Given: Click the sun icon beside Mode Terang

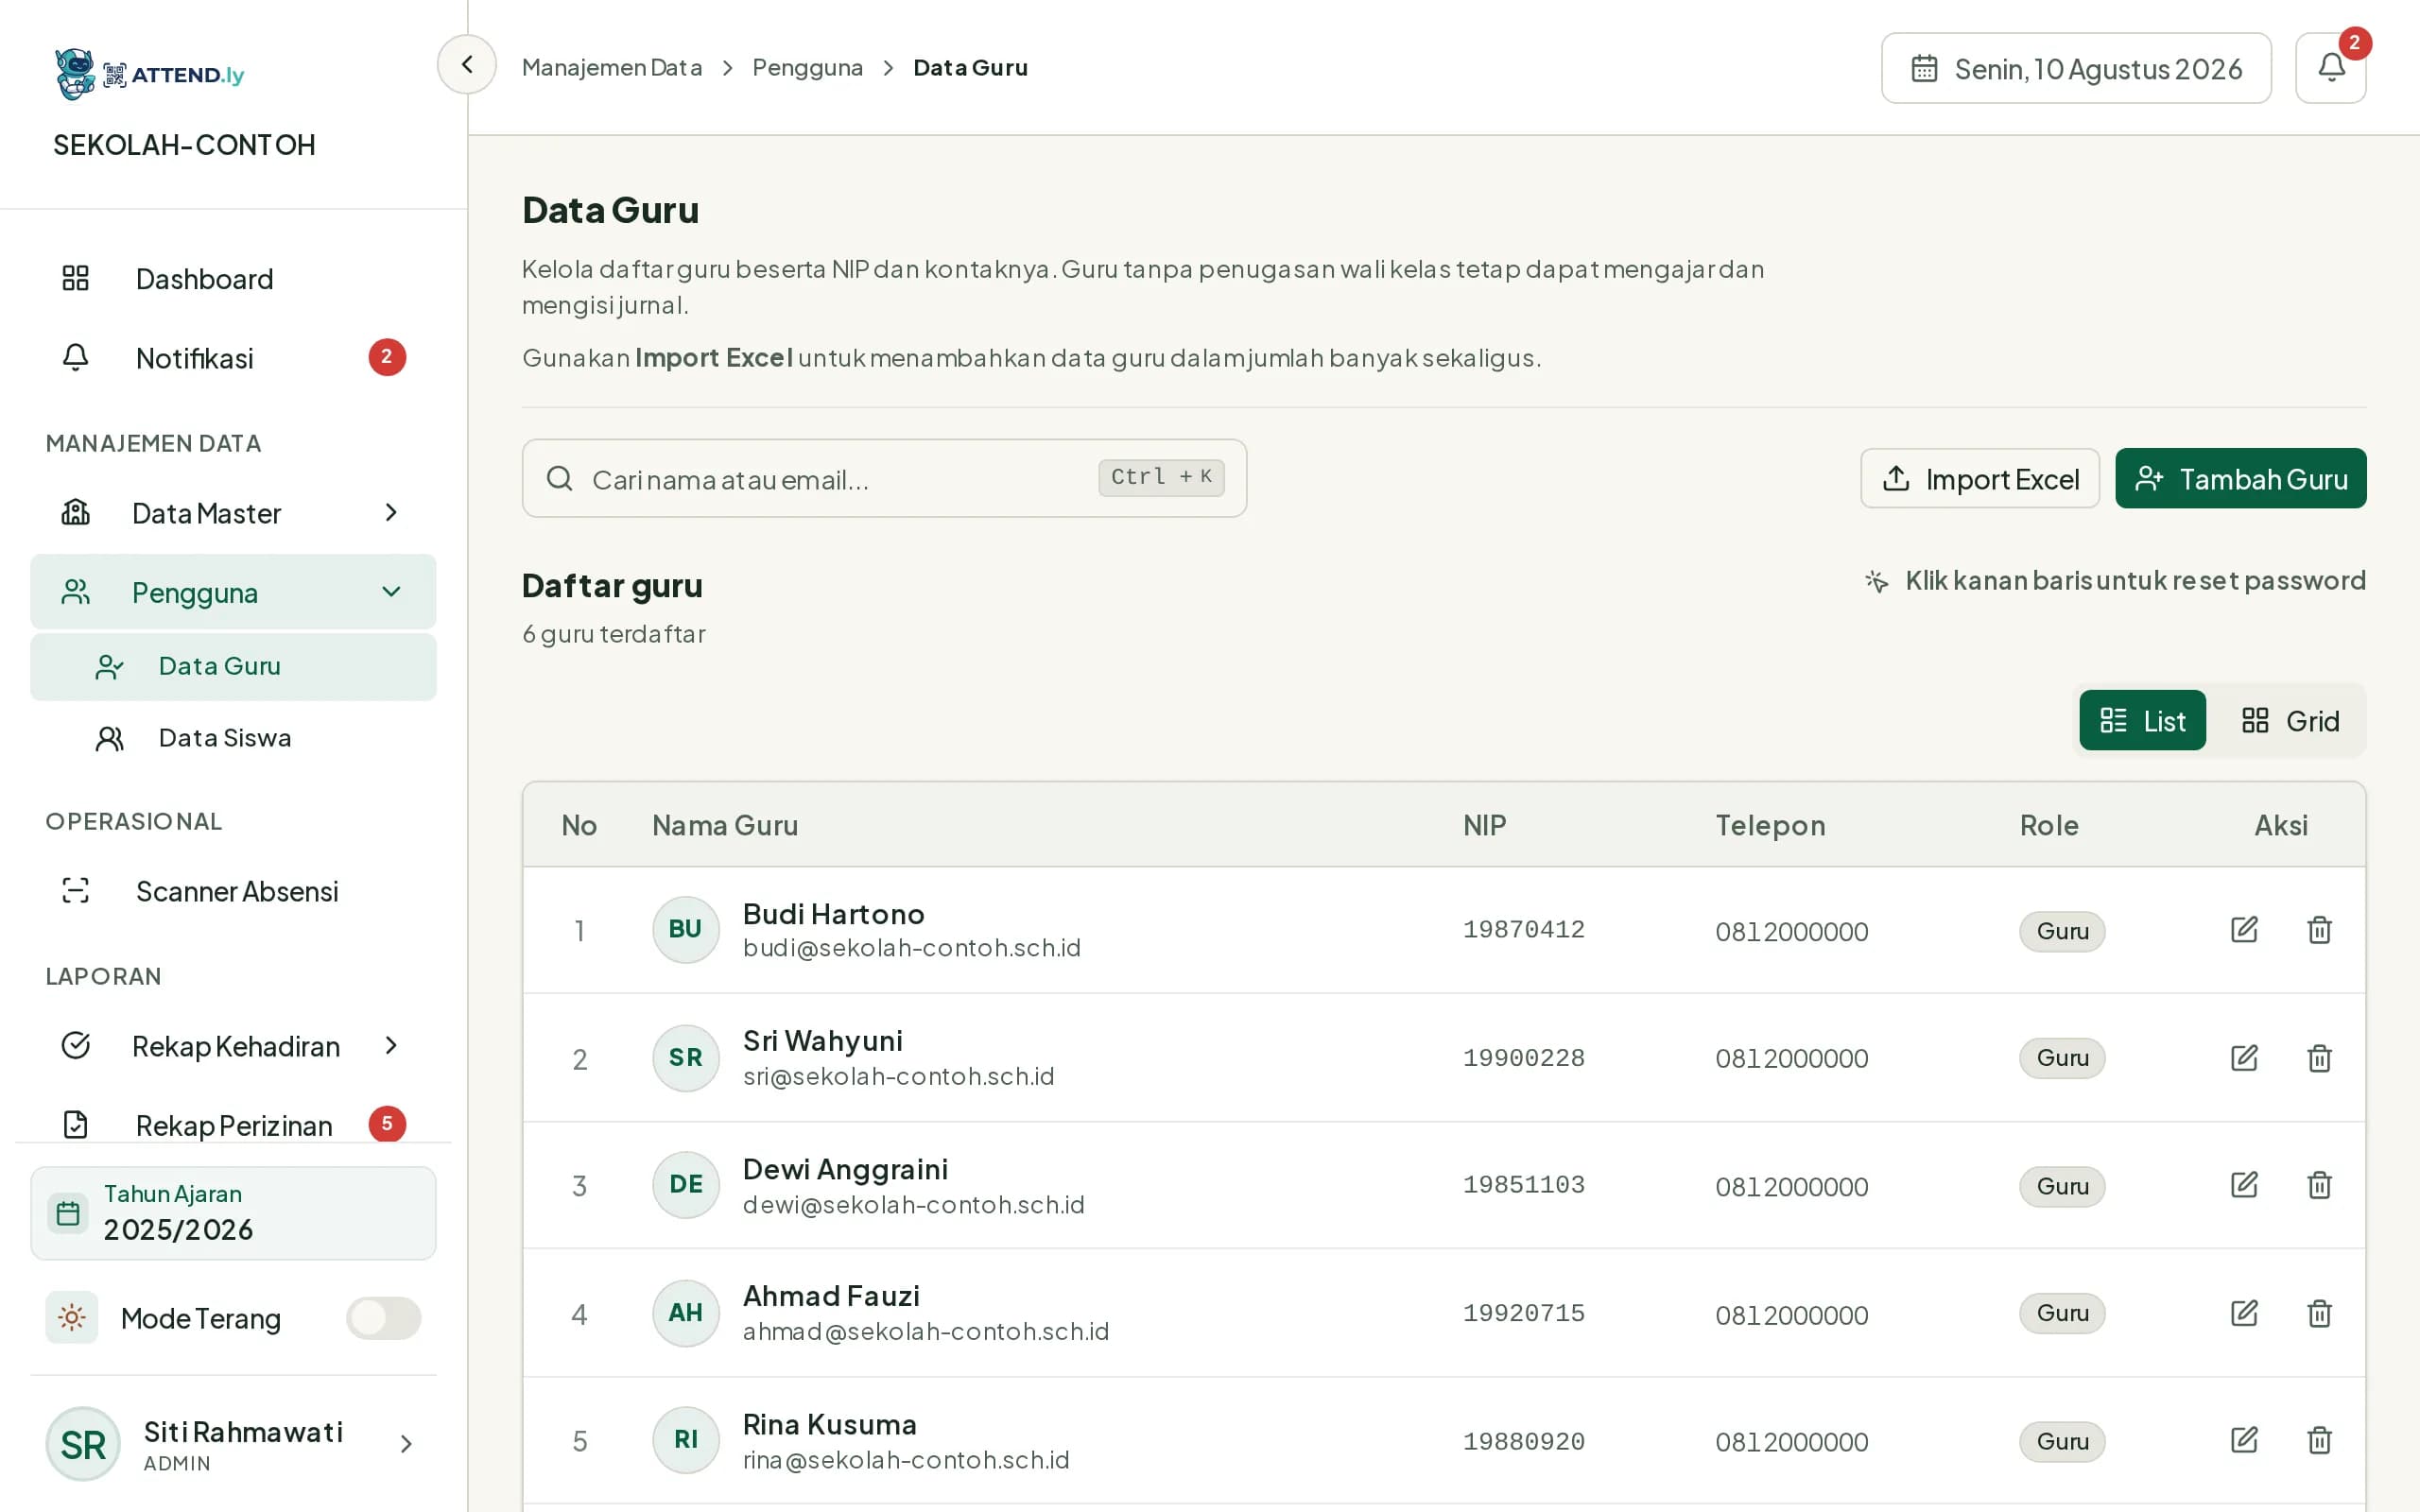Looking at the screenshot, I should click(x=72, y=1317).
